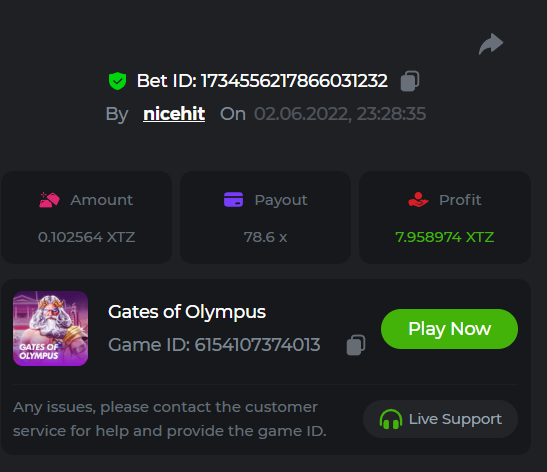Select the Gates of Olympus title
The image size is (547, 472).
click(x=187, y=312)
